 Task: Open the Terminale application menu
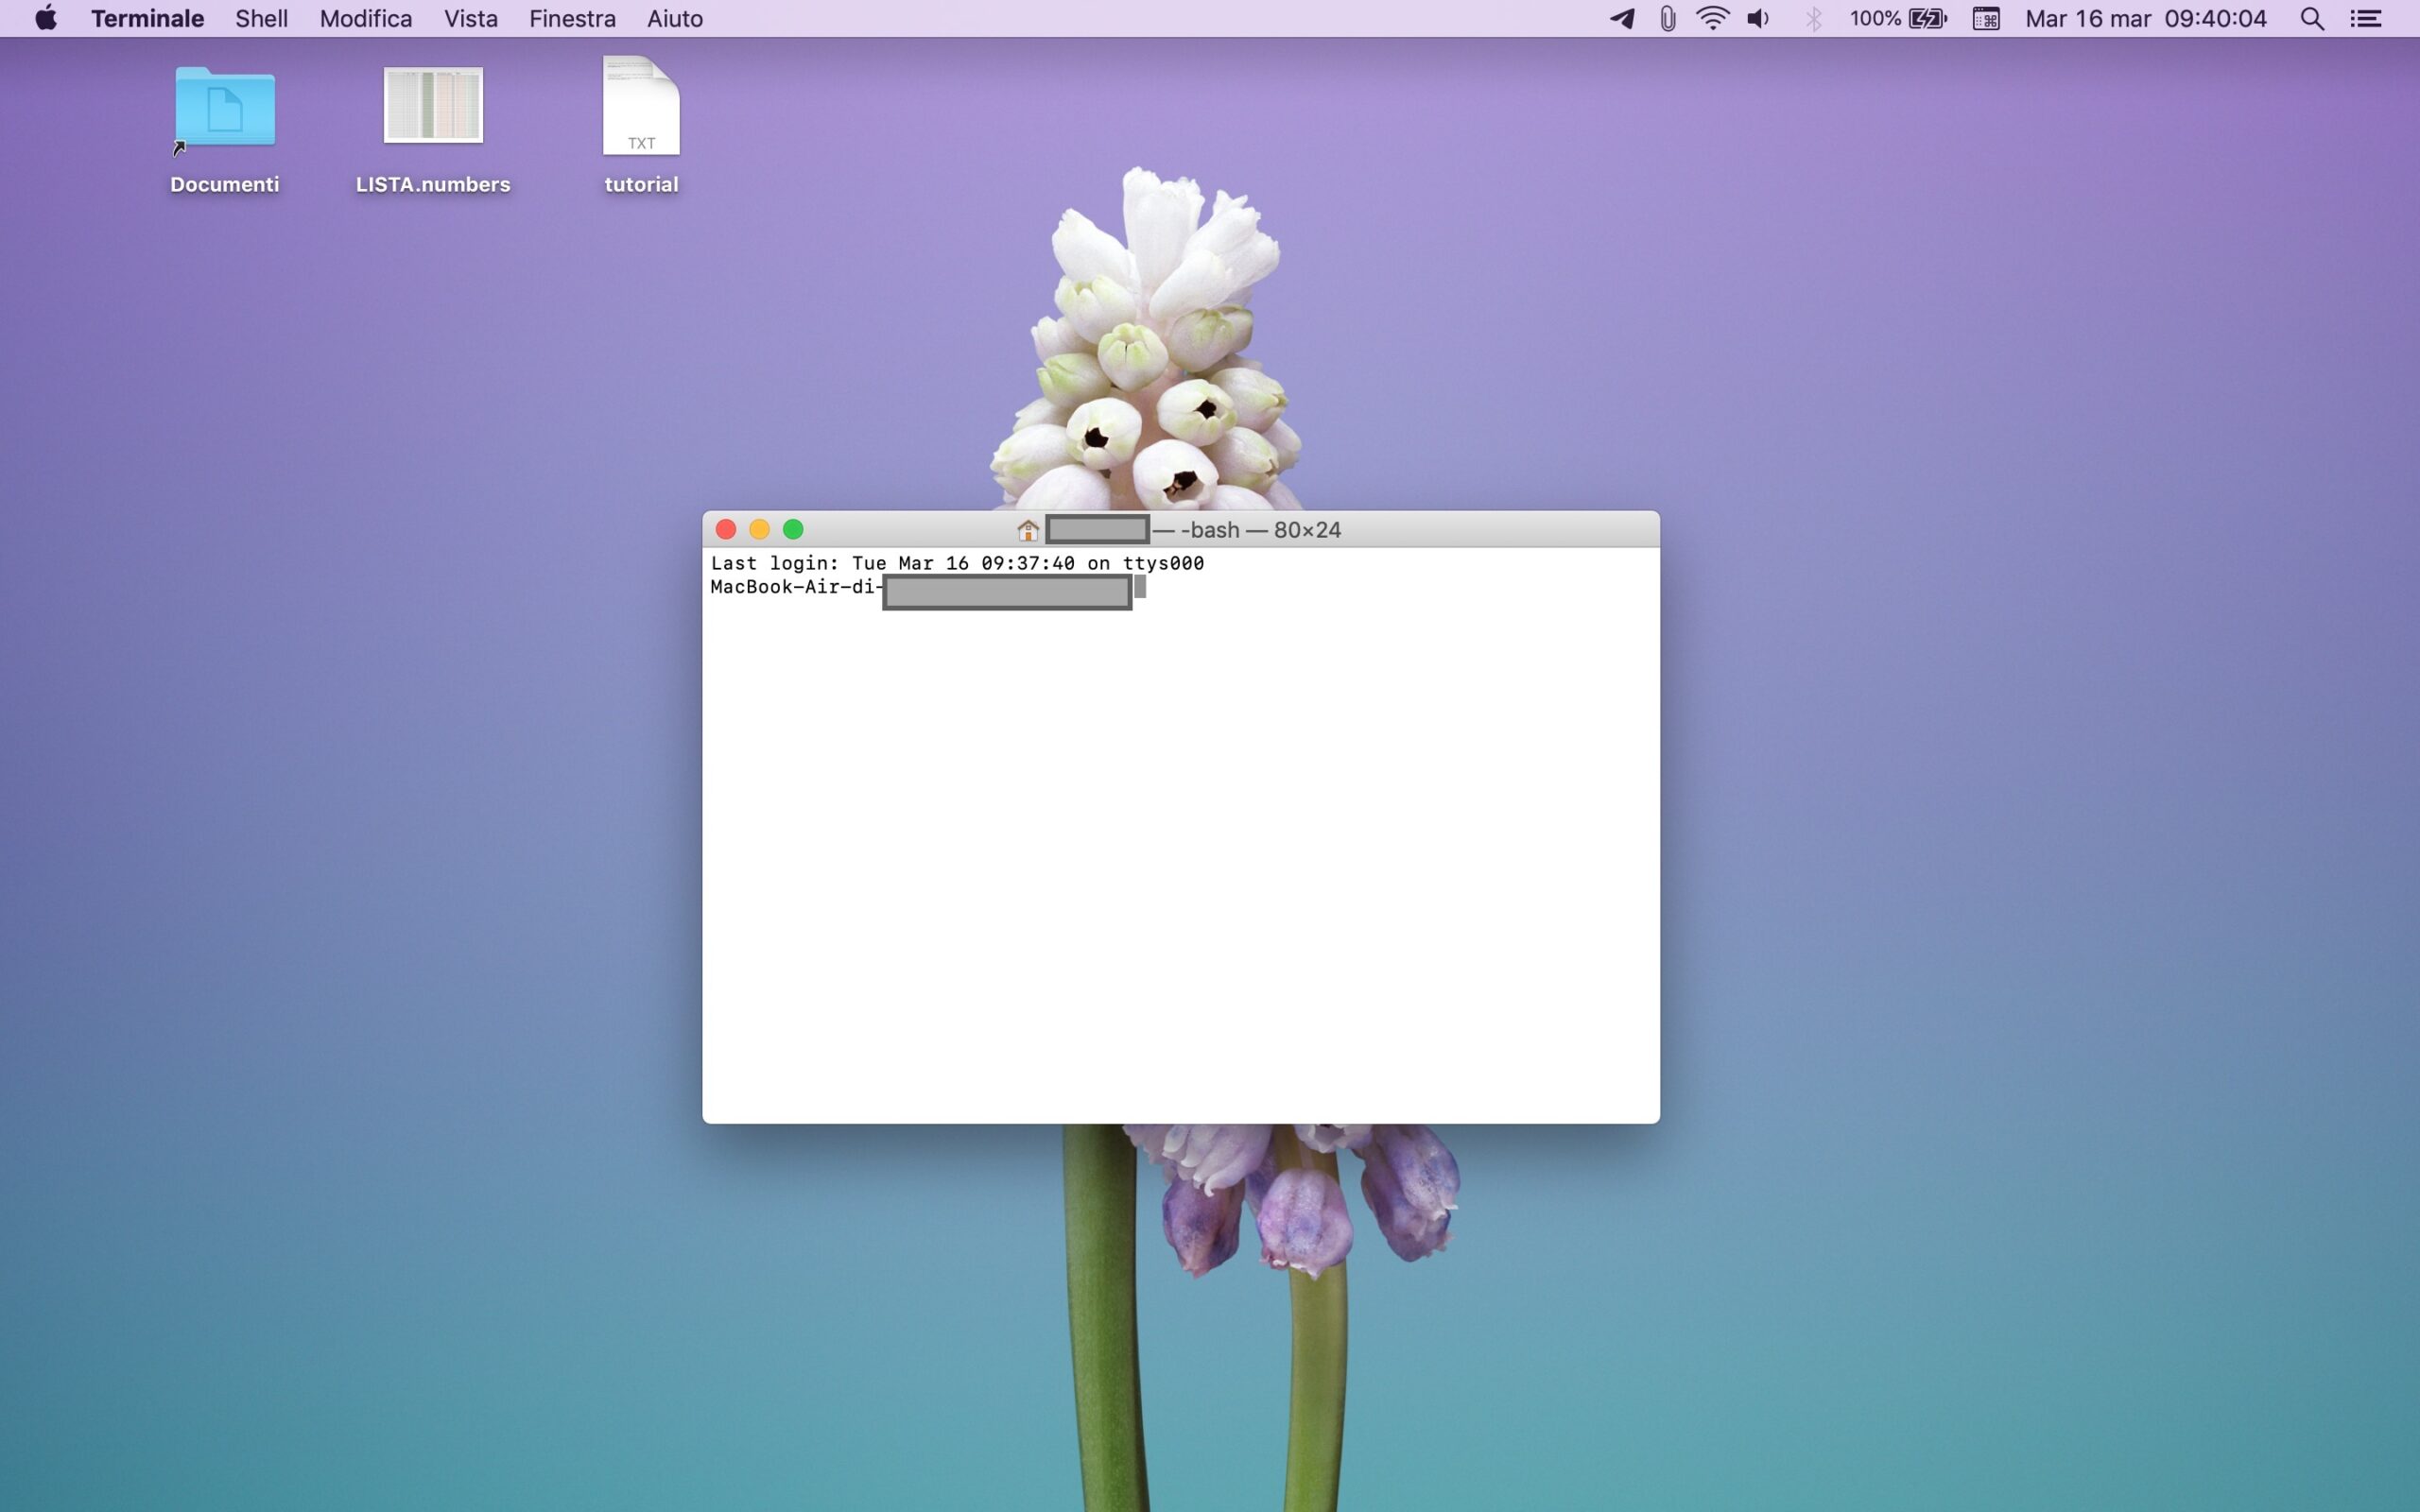click(147, 18)
